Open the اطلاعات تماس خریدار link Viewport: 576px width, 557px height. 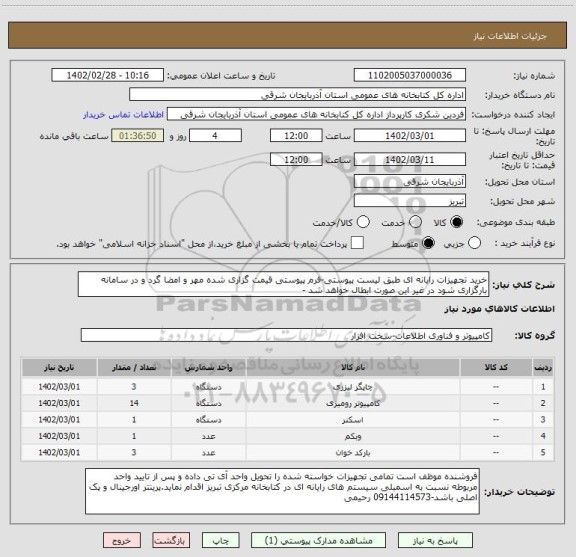point(123,115)
